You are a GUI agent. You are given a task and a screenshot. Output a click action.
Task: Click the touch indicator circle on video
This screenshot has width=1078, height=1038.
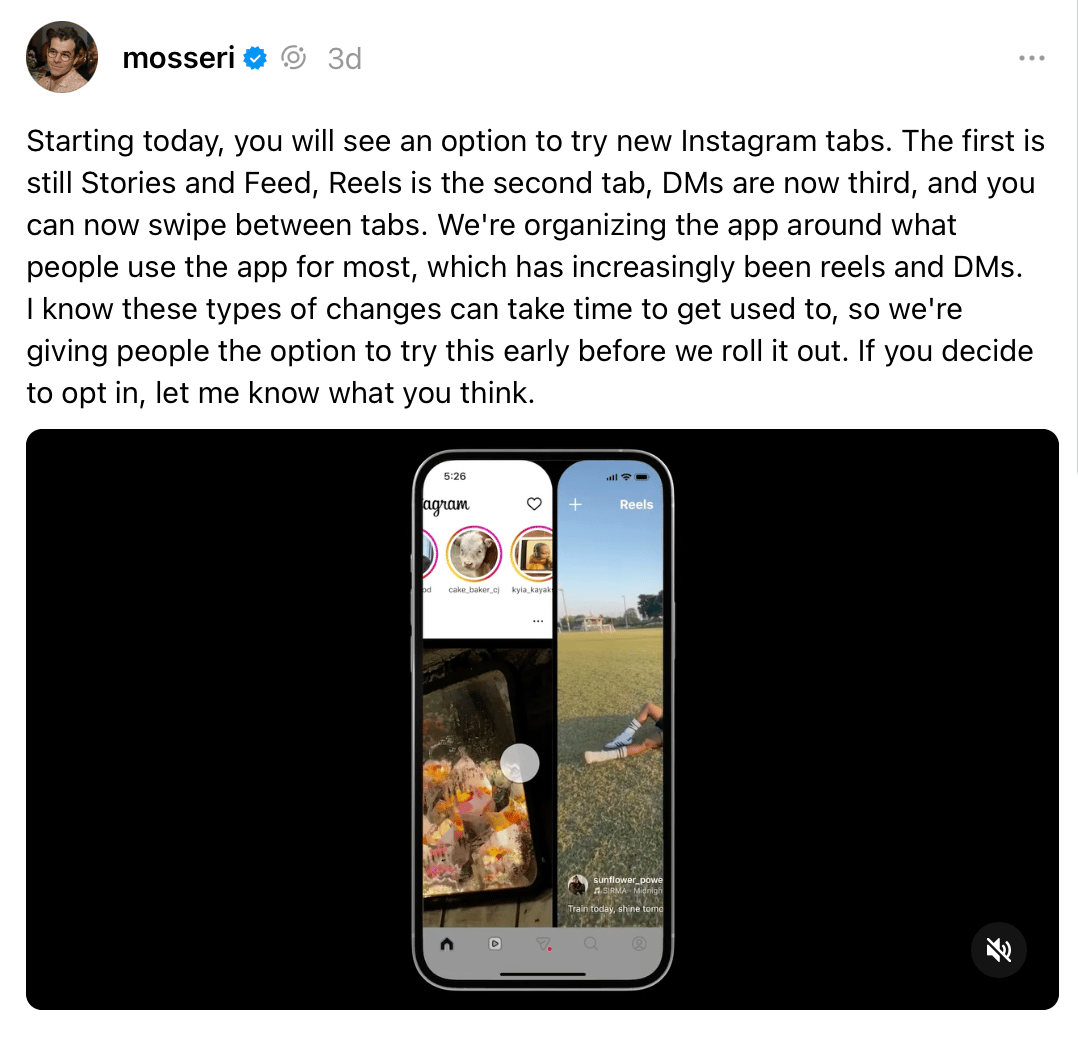(x=520, y=763)
